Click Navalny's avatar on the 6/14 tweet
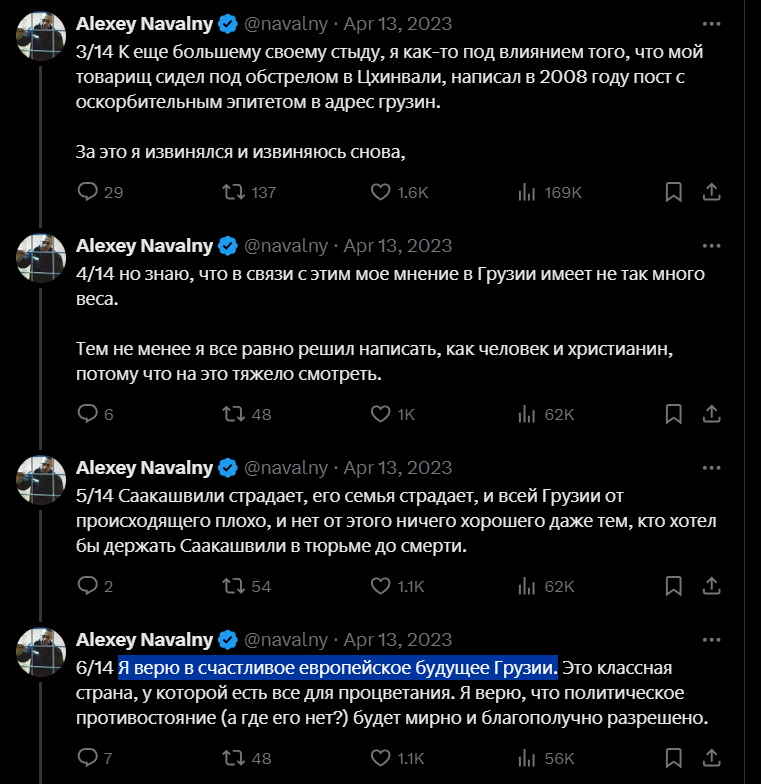761x784 pixels. tap(41, 652)
